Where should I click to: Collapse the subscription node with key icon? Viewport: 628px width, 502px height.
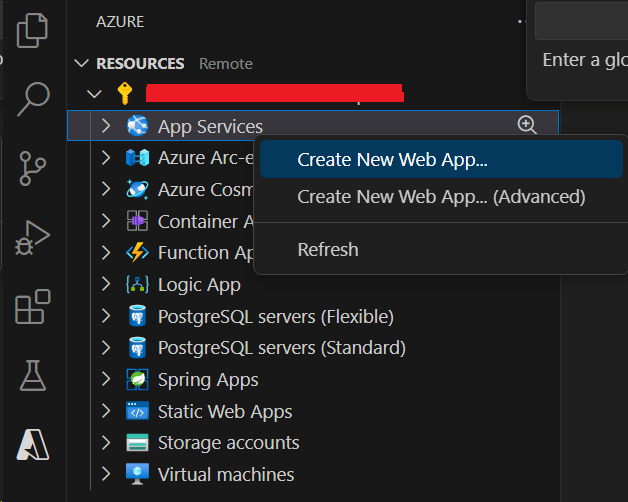95,94
